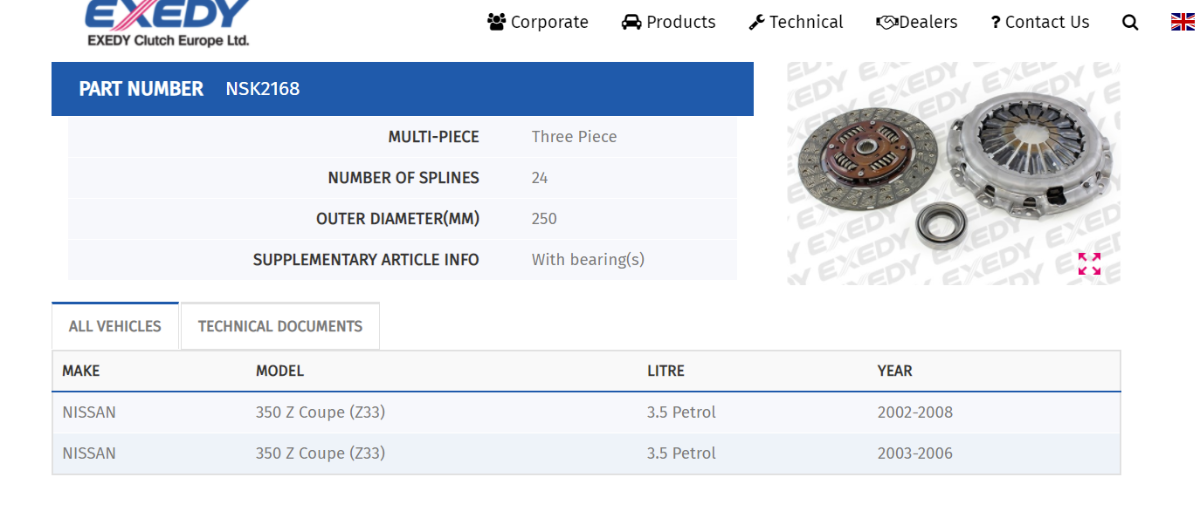
Task: Click the Products car icon
Action: tap(631, 22)
